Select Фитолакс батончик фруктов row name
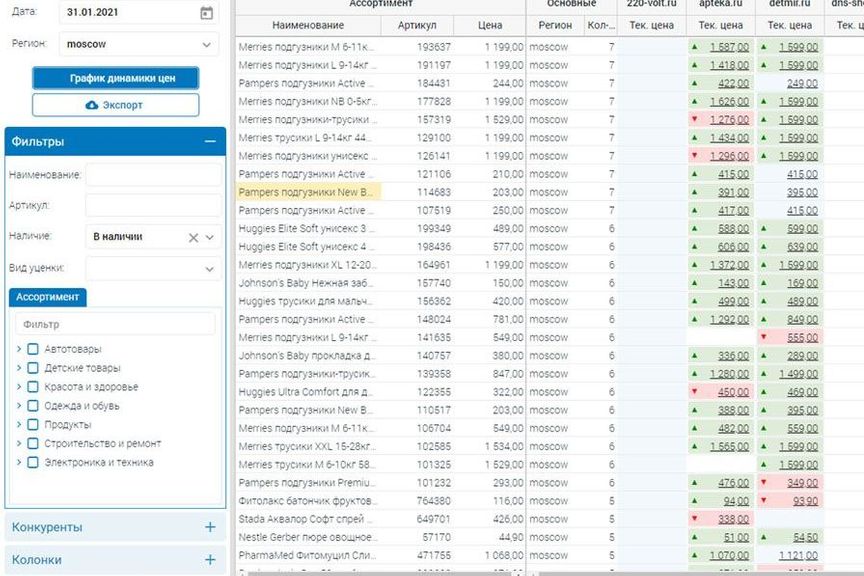This screenshot has width=864, height=576. [x=308, y=501]
